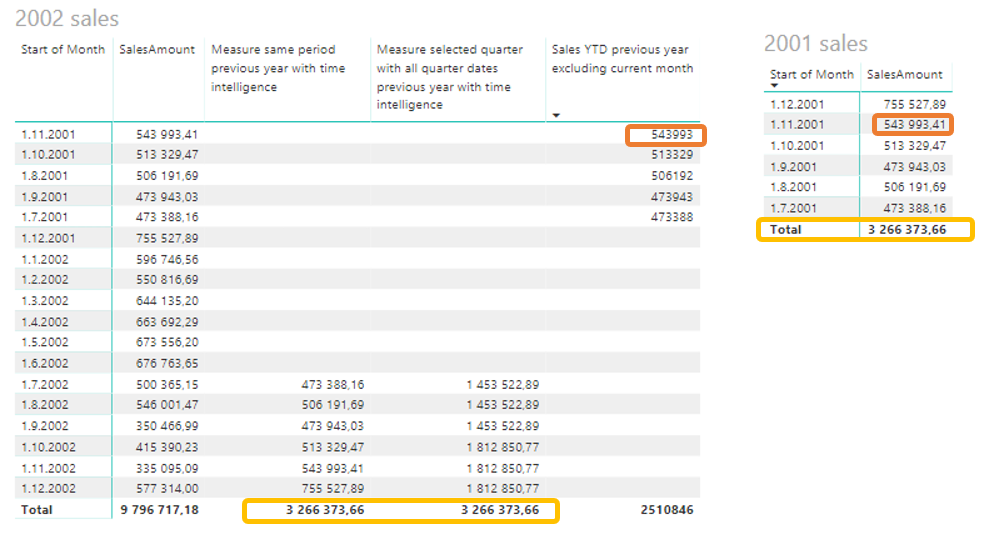This screenshot has height=539, width=984.
Task: Sort by Start of Month in 2002 sales
Action: (x=63, y=50)
